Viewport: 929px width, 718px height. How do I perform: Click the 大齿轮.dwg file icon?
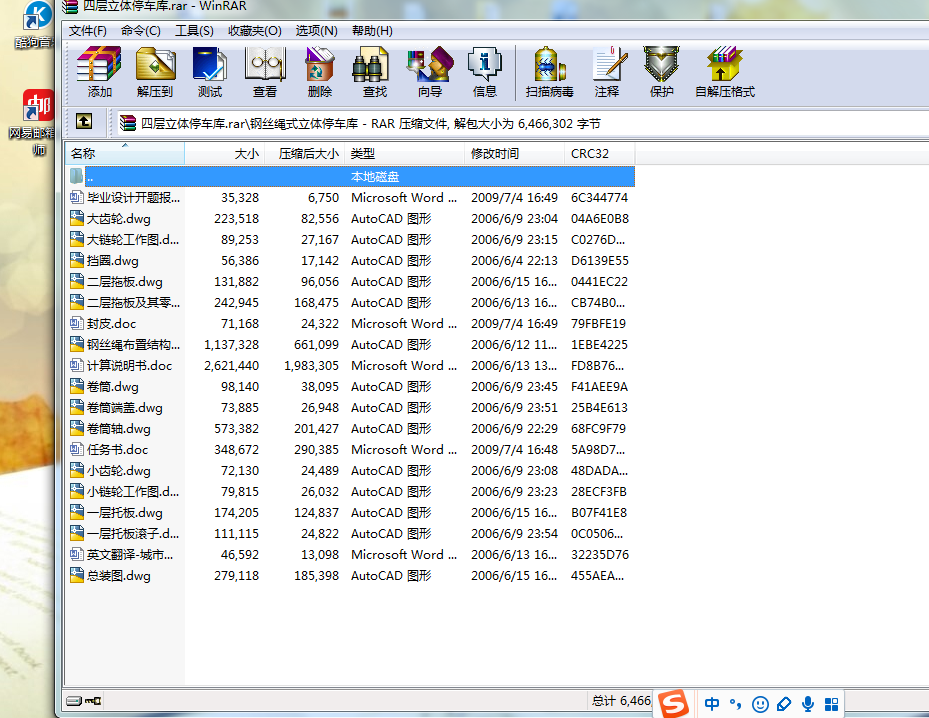[76, 219]
